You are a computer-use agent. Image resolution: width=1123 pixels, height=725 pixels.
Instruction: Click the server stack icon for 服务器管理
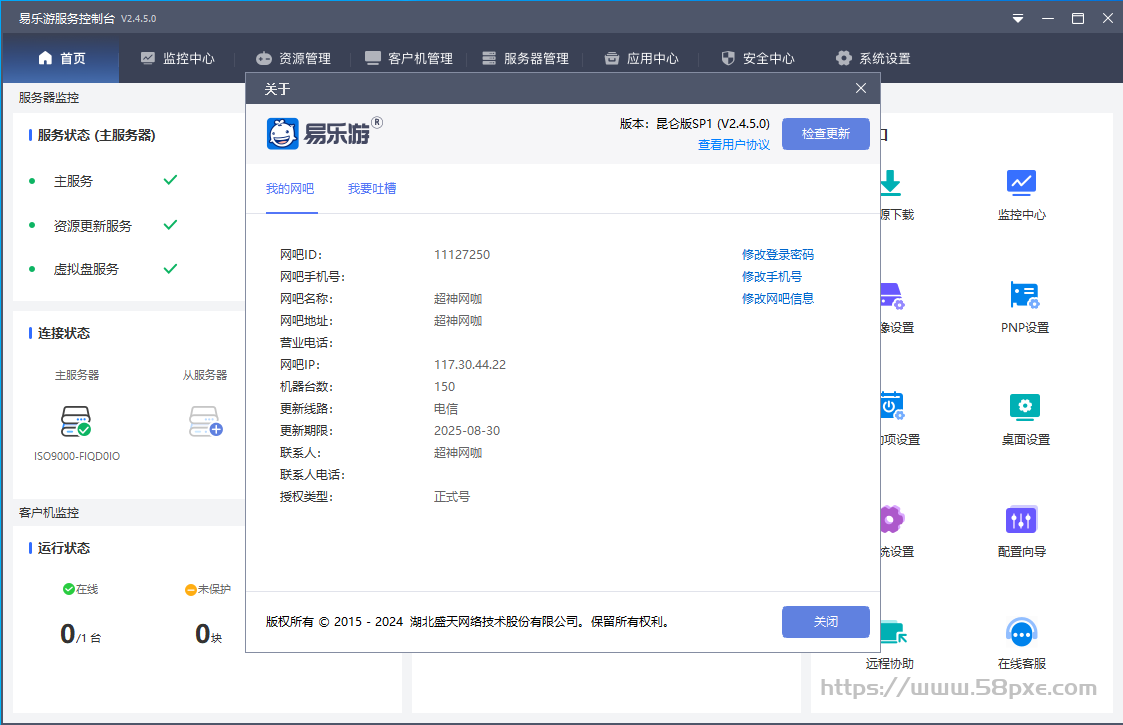click(x=488, y=58)
